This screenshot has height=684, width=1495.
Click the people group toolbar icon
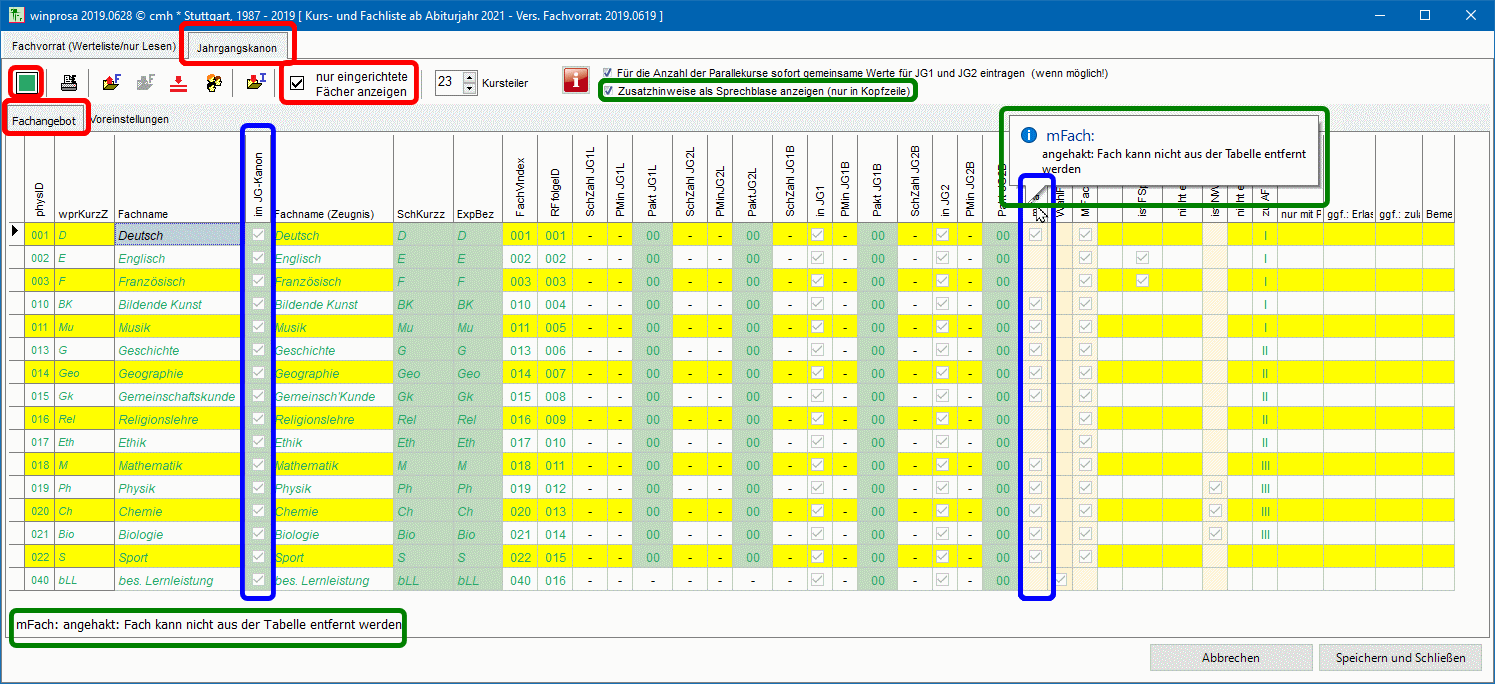213,83
